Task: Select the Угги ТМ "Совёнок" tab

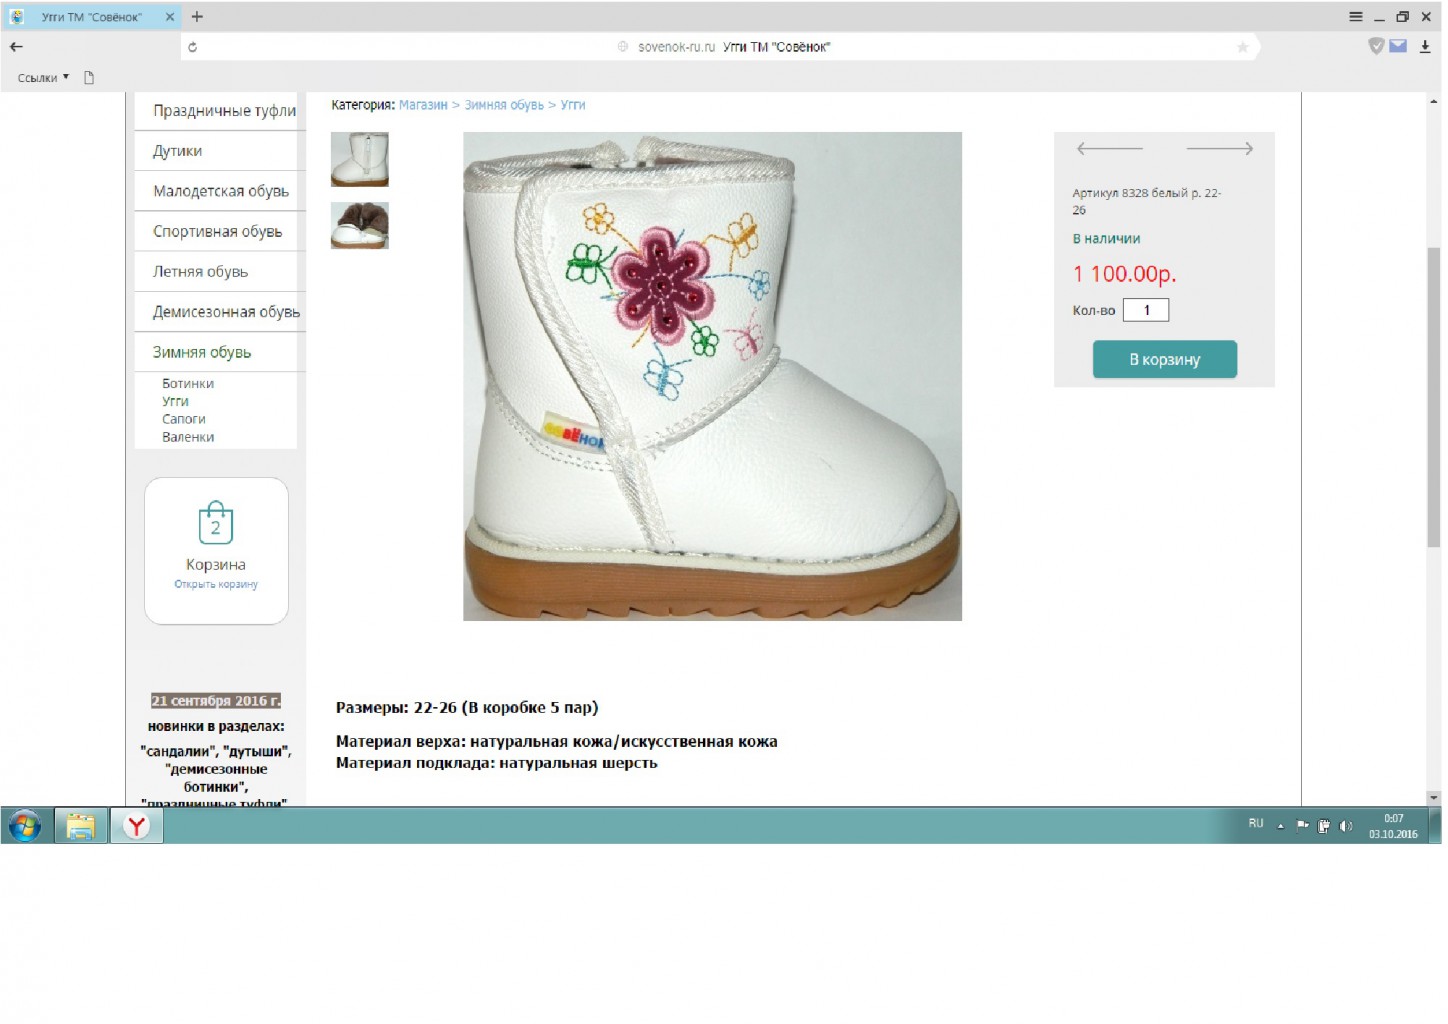Action: pos(91,17)
